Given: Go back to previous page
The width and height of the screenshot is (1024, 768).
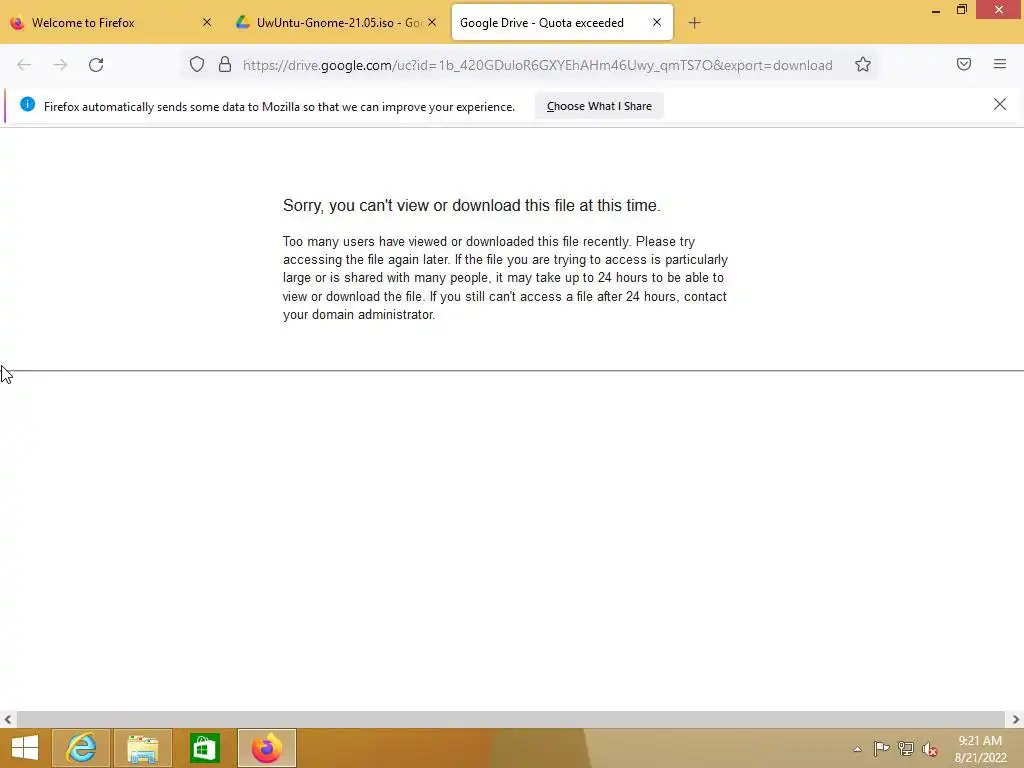Looking at the screenshot, I should coord(24,65).
